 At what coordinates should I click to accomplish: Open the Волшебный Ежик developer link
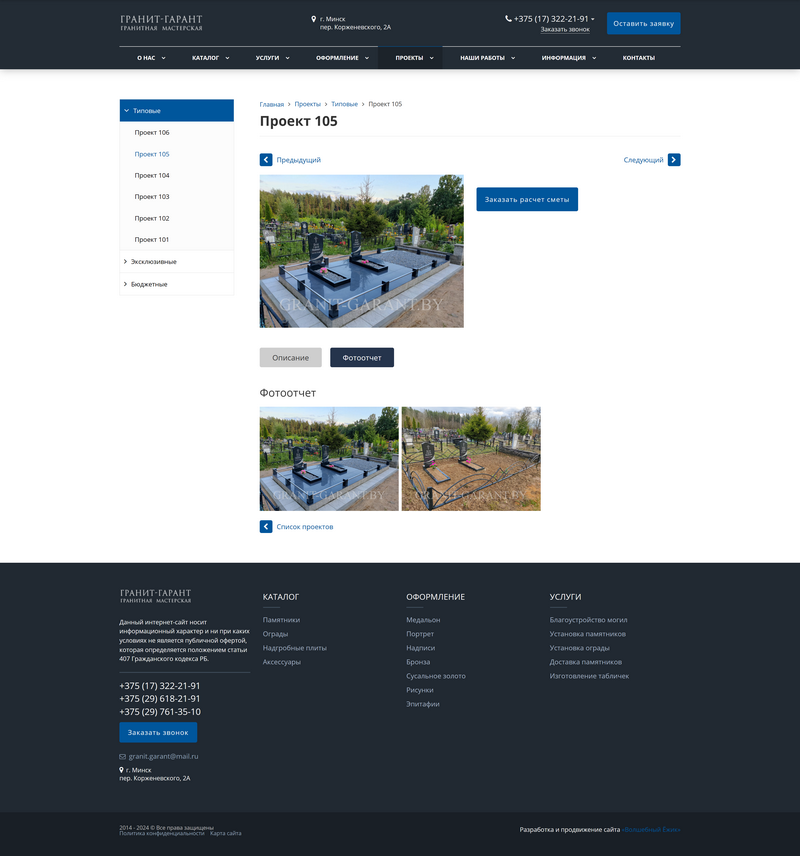pos(651,830)
